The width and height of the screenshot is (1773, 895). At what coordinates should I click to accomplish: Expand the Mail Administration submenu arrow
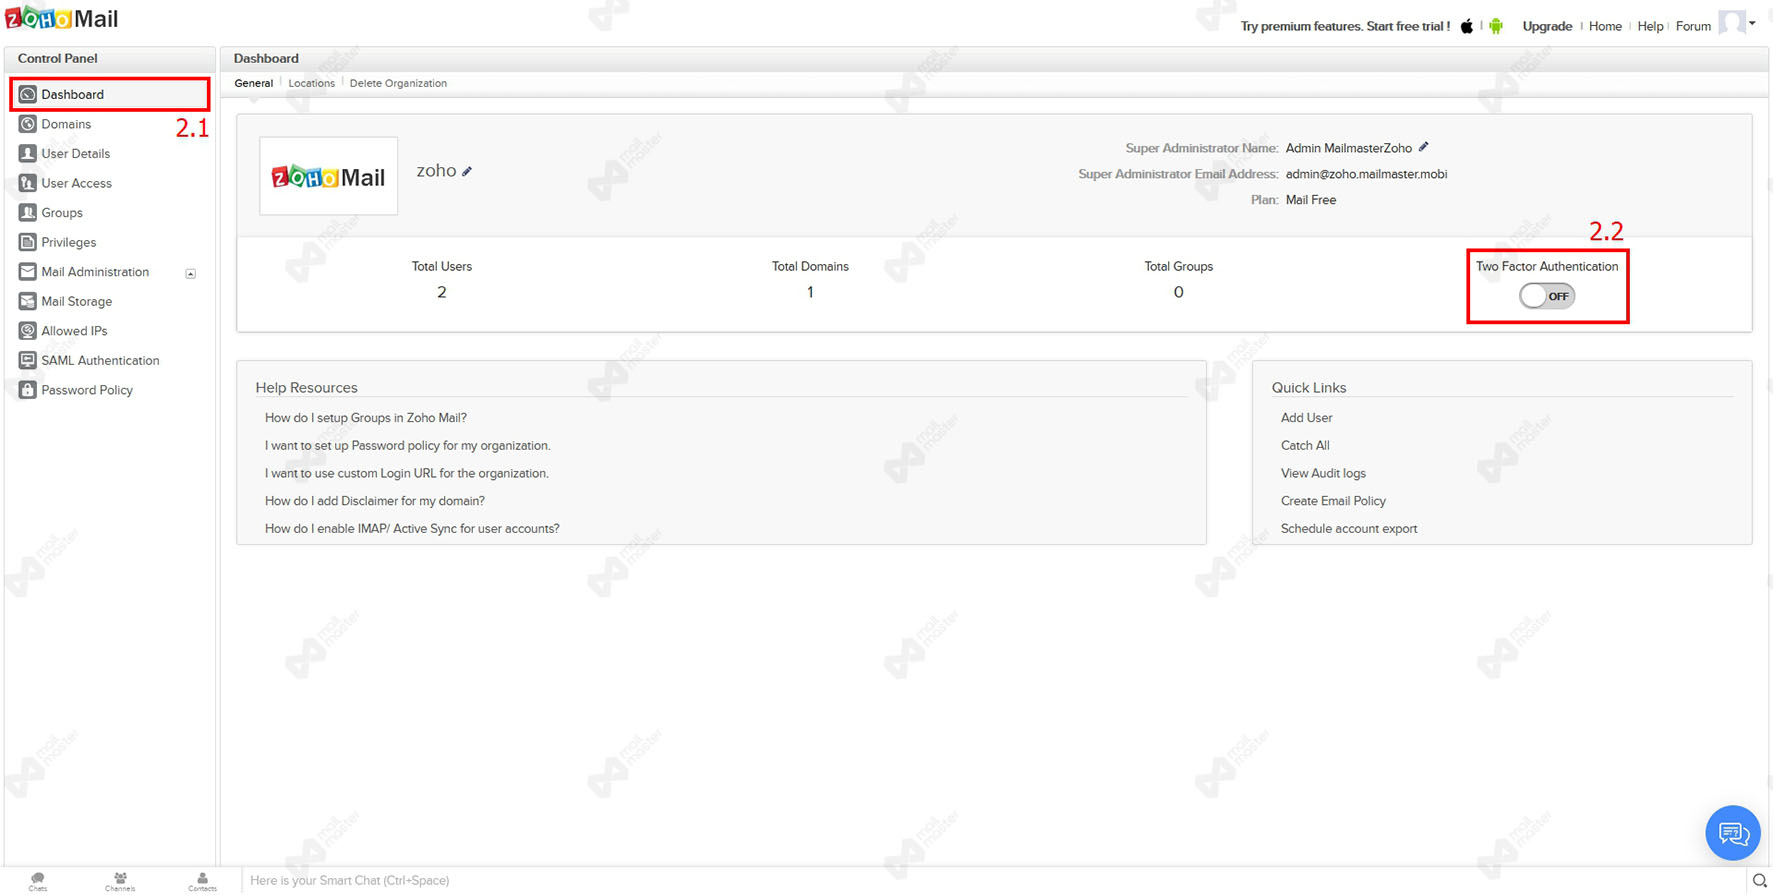(x=190, y=273)
